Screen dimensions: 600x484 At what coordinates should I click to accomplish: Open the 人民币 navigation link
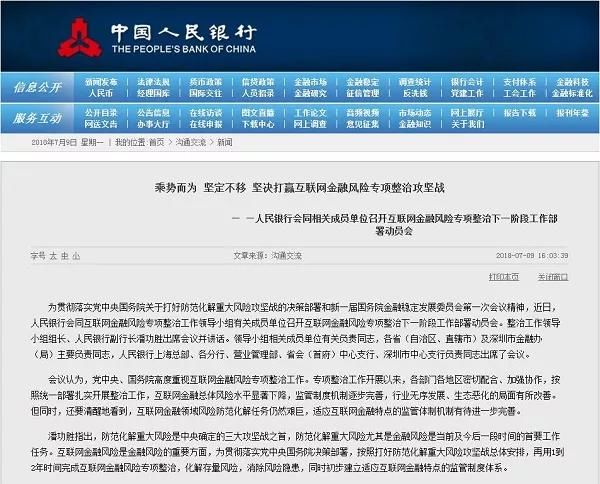pos(101,93)
